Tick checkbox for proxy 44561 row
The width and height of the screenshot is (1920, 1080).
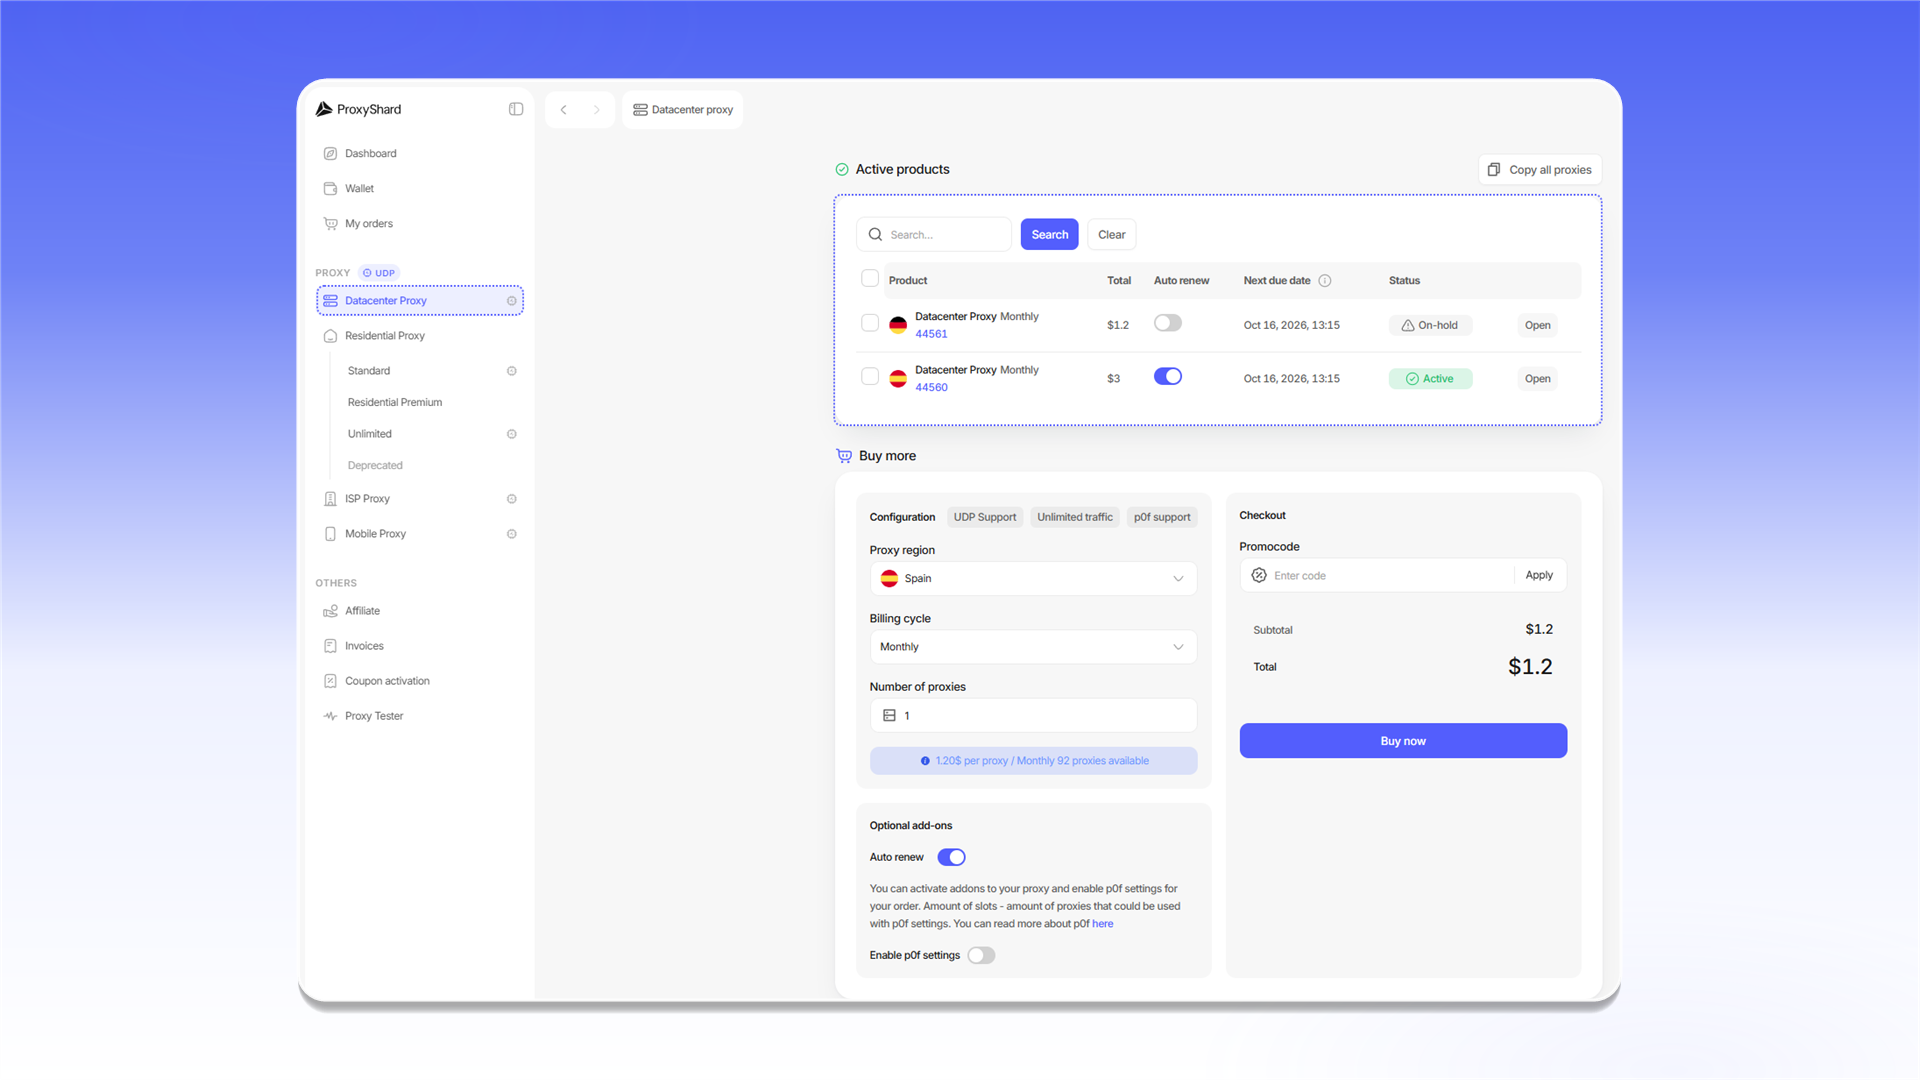870,323
